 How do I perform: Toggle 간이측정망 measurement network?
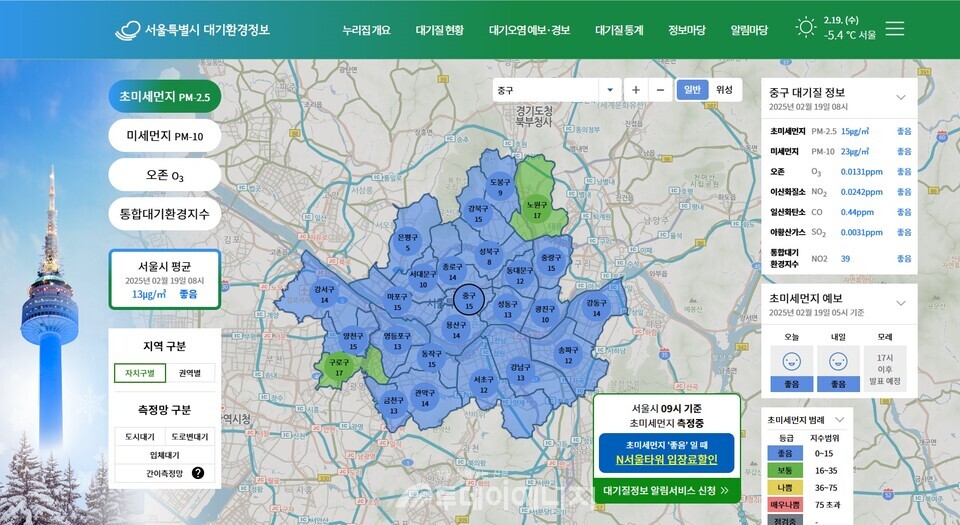click(x=164, y=473)
